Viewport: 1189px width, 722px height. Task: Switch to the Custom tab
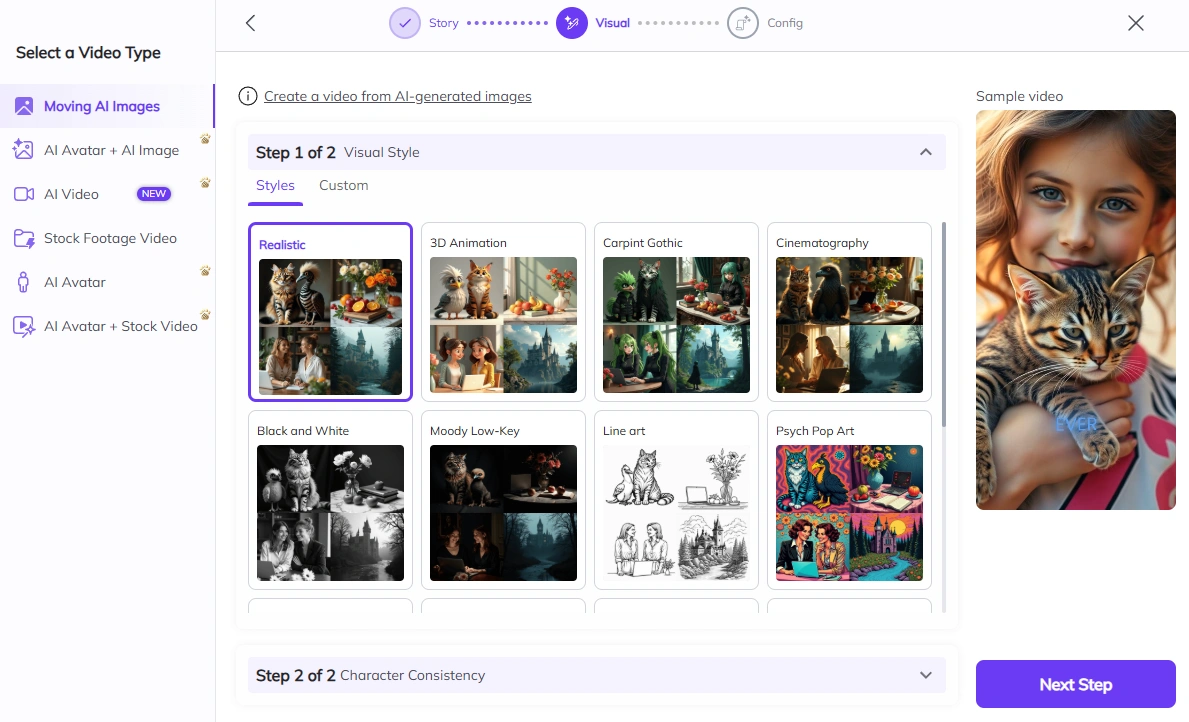[344, 186]
